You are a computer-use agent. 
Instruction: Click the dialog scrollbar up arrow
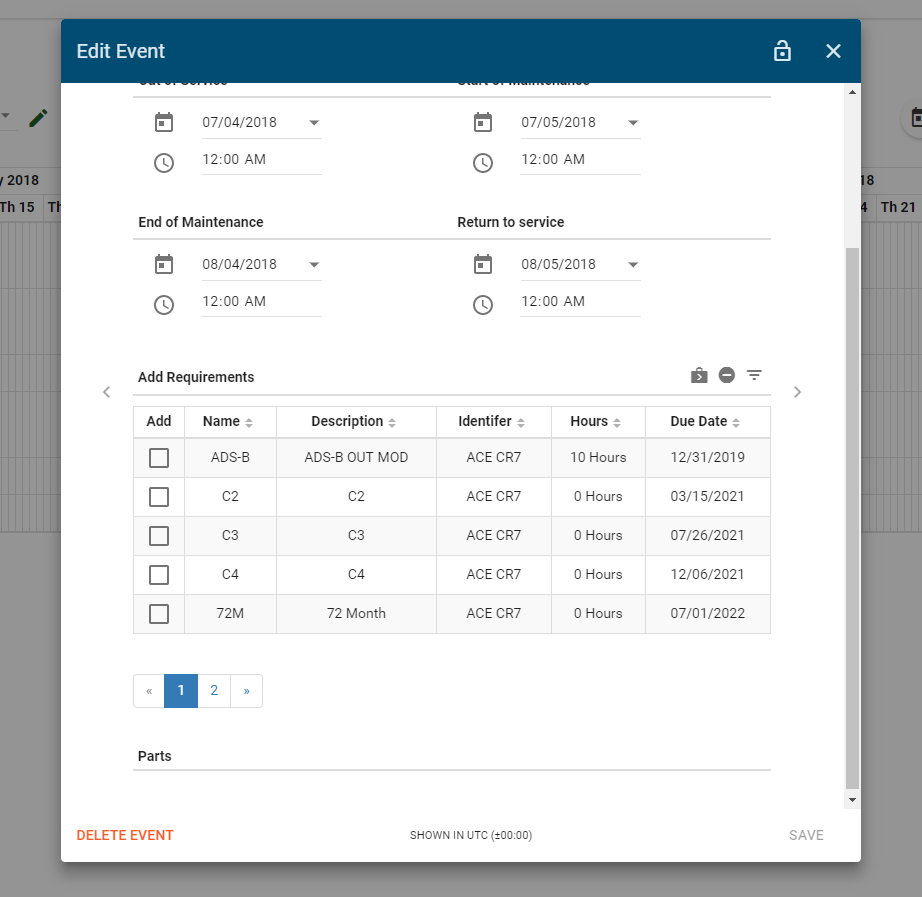(852, 92)
